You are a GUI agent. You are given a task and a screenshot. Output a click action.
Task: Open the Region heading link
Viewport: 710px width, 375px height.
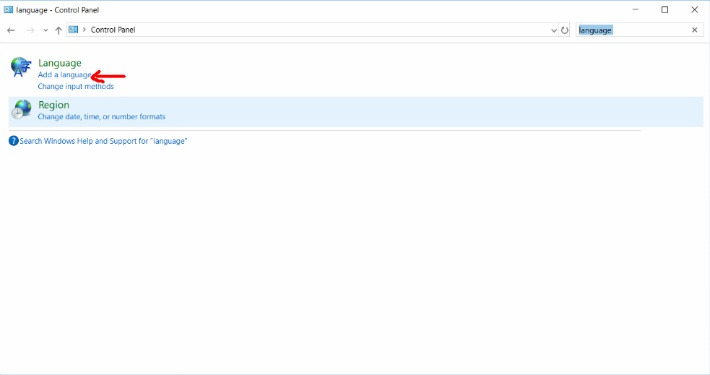tap(54, 105)
